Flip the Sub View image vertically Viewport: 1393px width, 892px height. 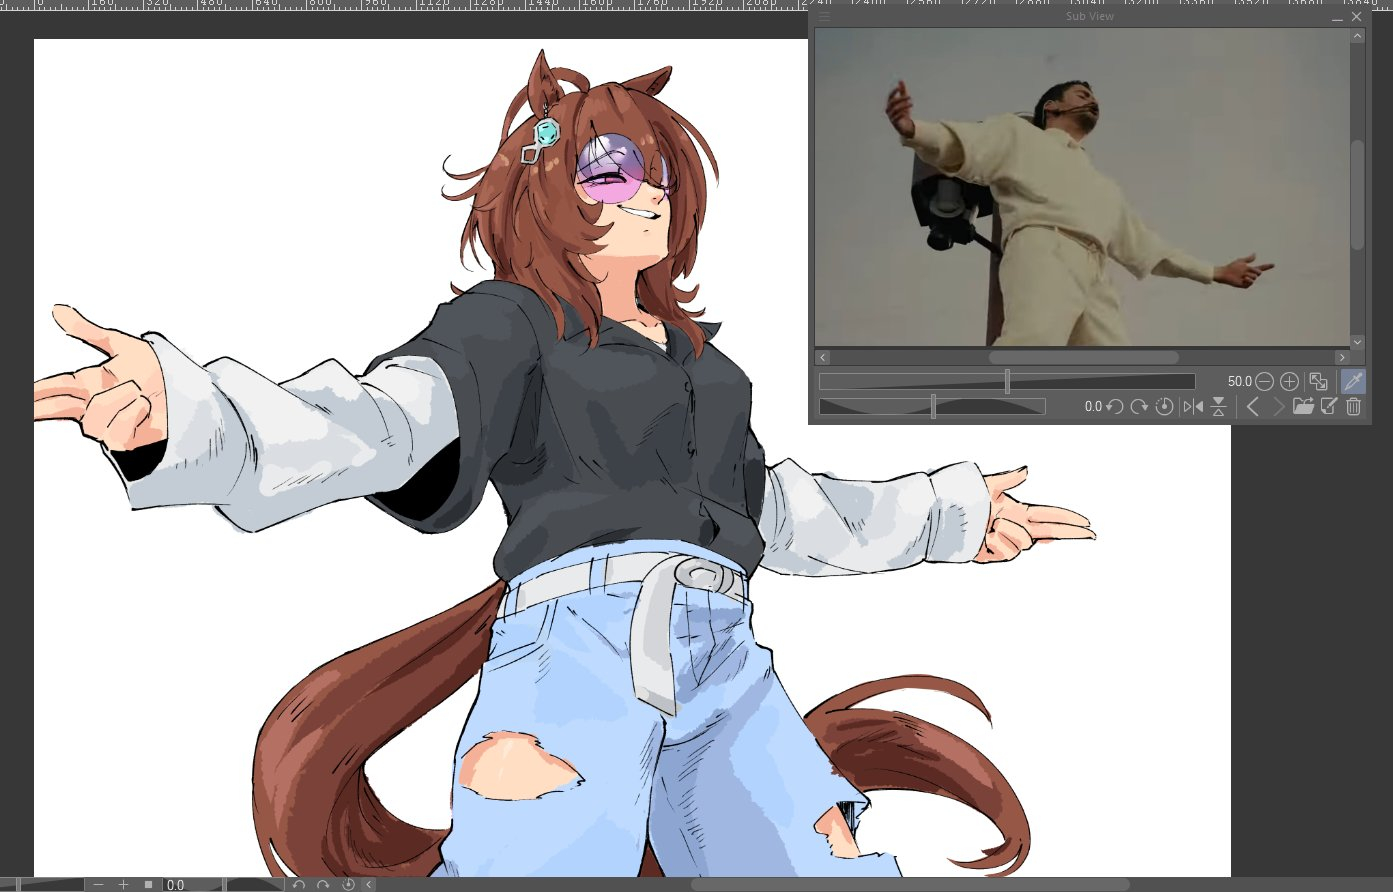click(1218, 407)
